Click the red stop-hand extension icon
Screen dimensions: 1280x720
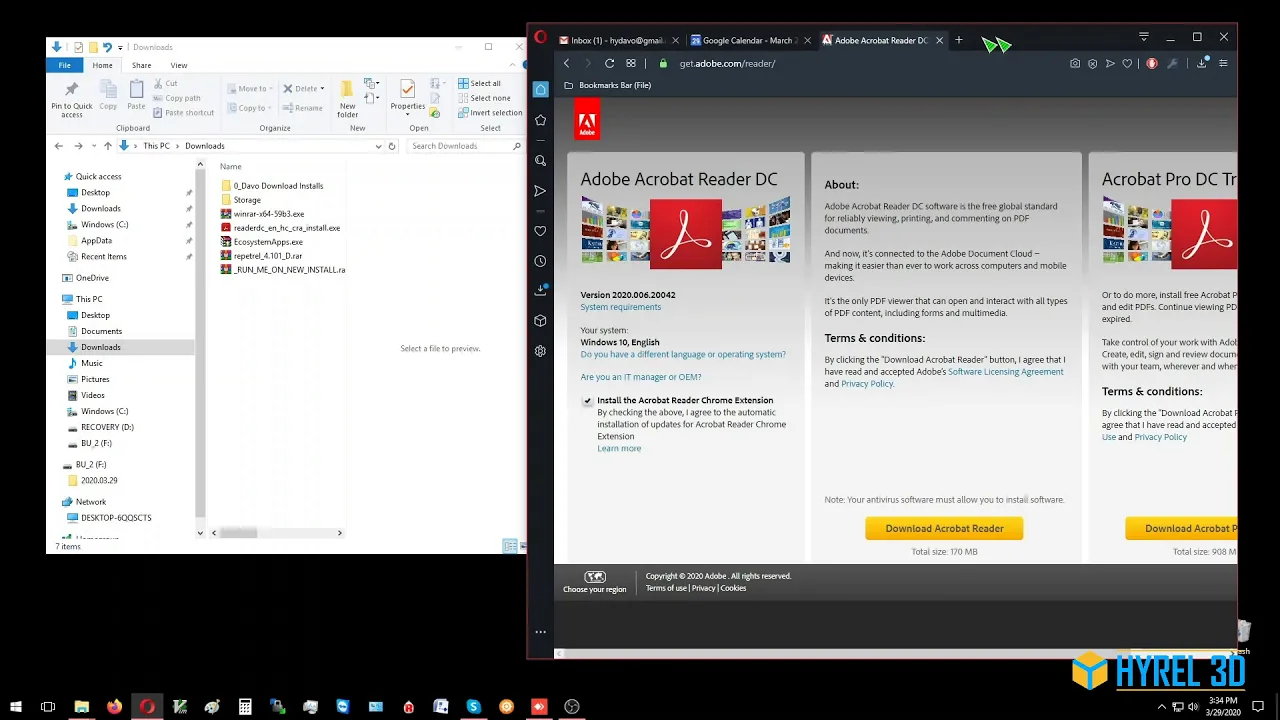click(1152, 63)
